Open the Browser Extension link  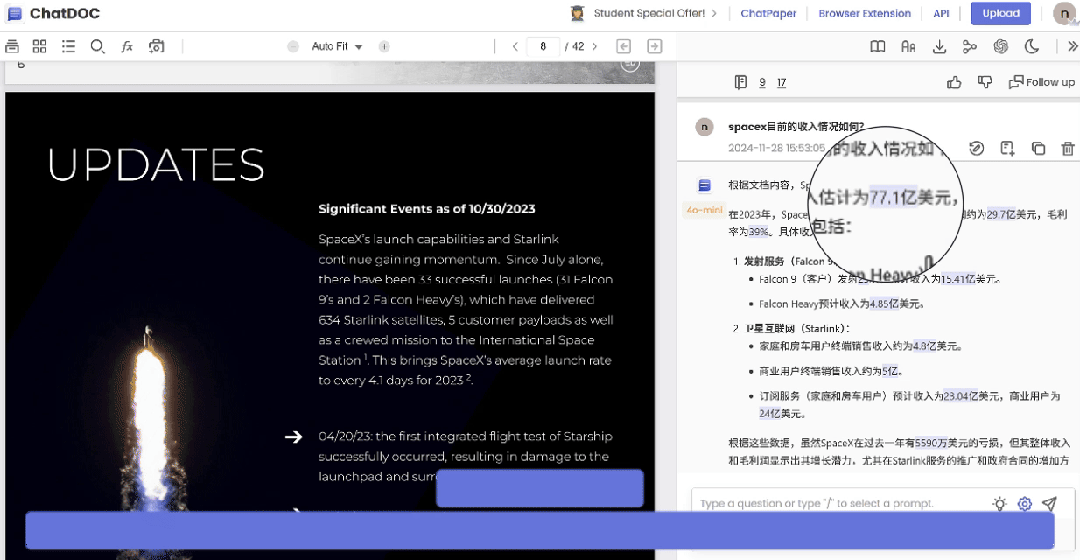coord(864,13)
